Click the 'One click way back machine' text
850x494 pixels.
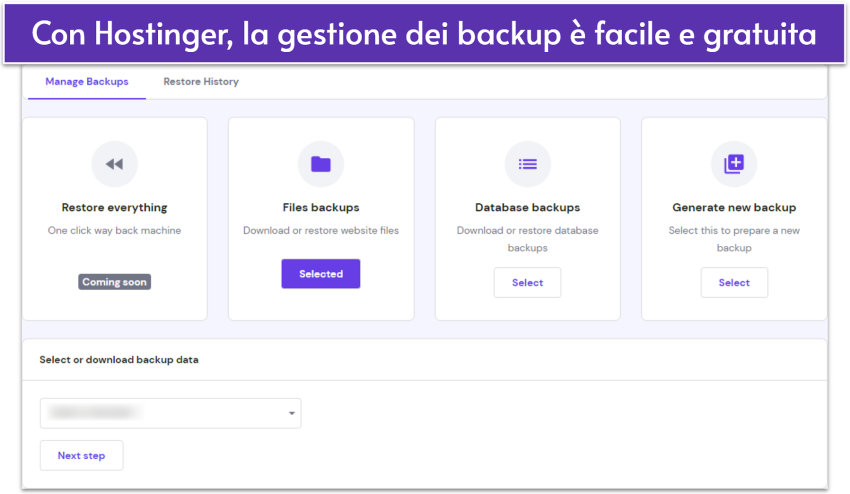click(114, 230)
